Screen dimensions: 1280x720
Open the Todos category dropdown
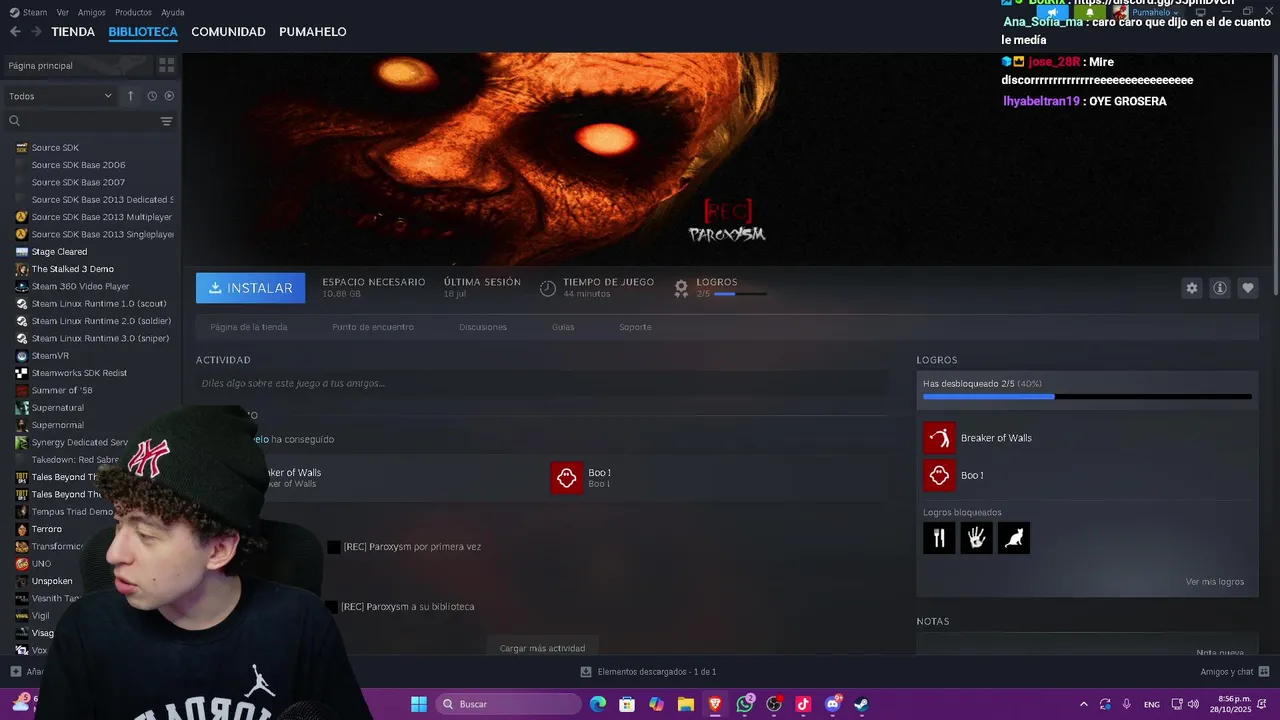click(x=60, y=96)
